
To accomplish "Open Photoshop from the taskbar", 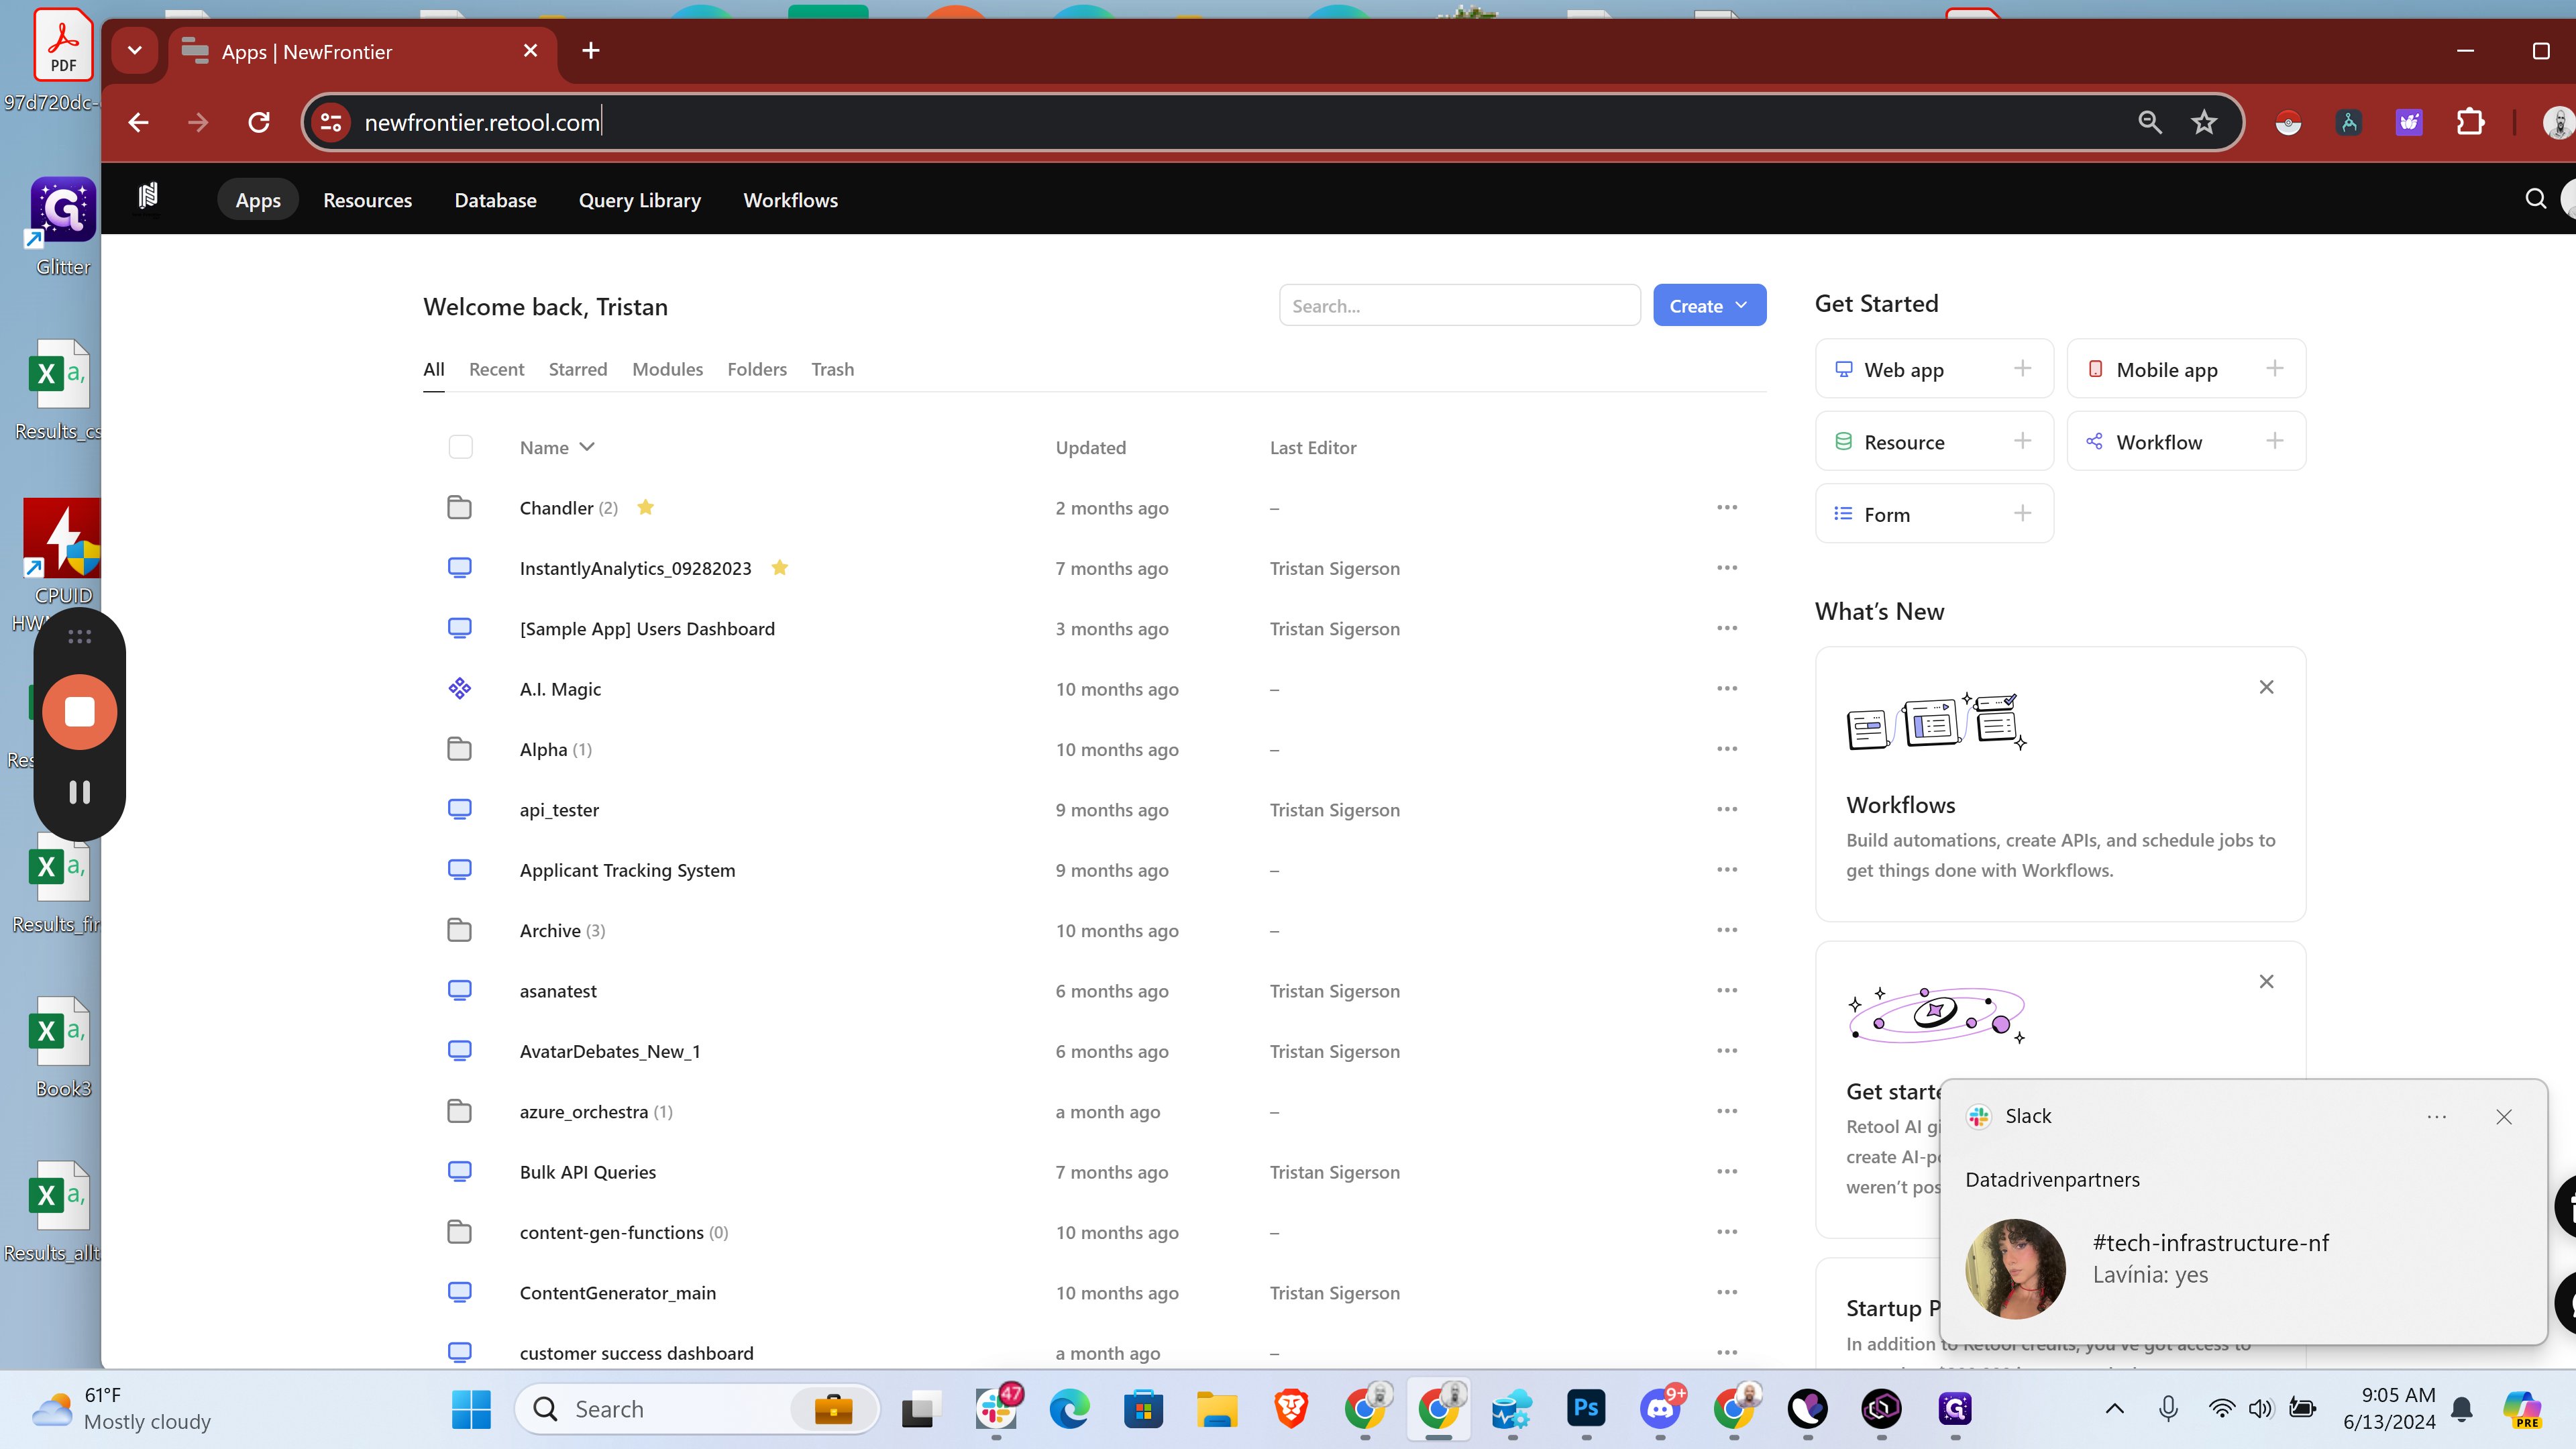I will tap(1586, 1409).
